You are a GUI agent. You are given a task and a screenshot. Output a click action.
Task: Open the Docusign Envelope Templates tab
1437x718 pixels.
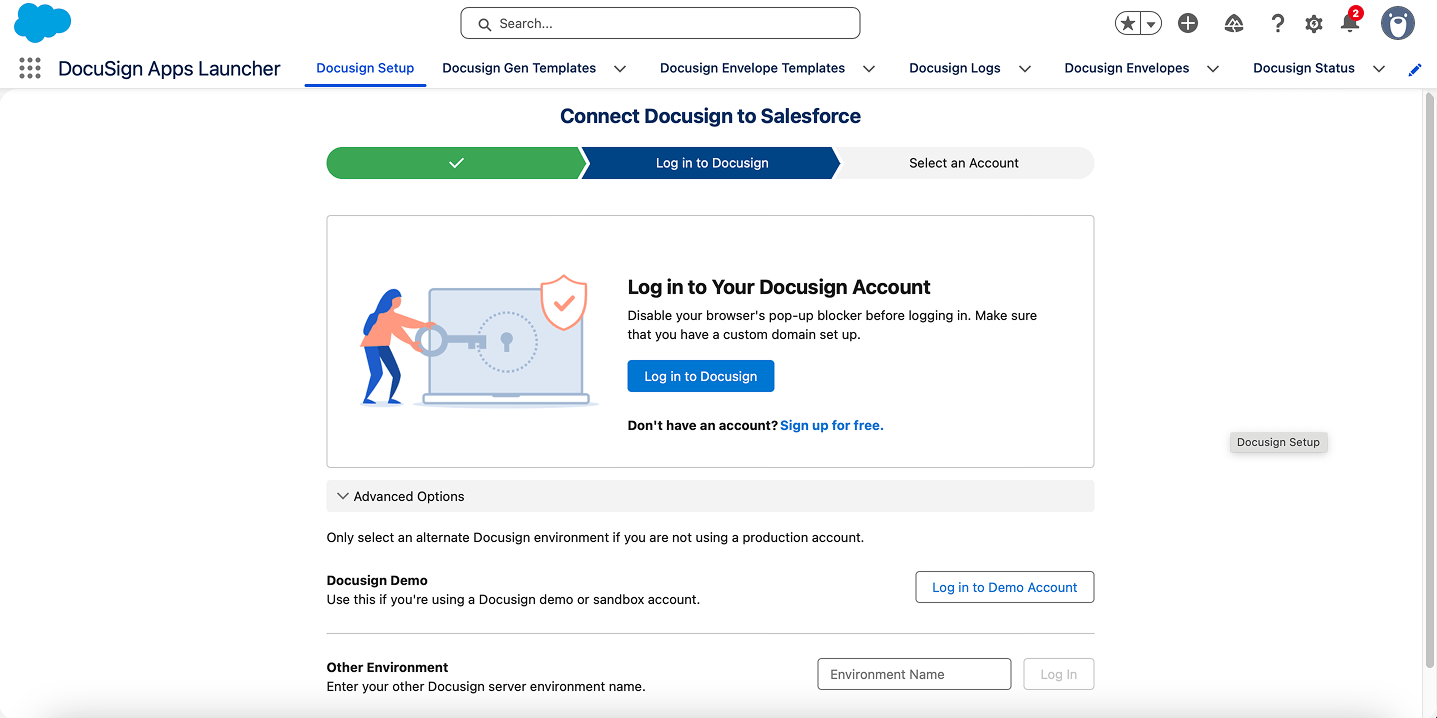[752, 68]
